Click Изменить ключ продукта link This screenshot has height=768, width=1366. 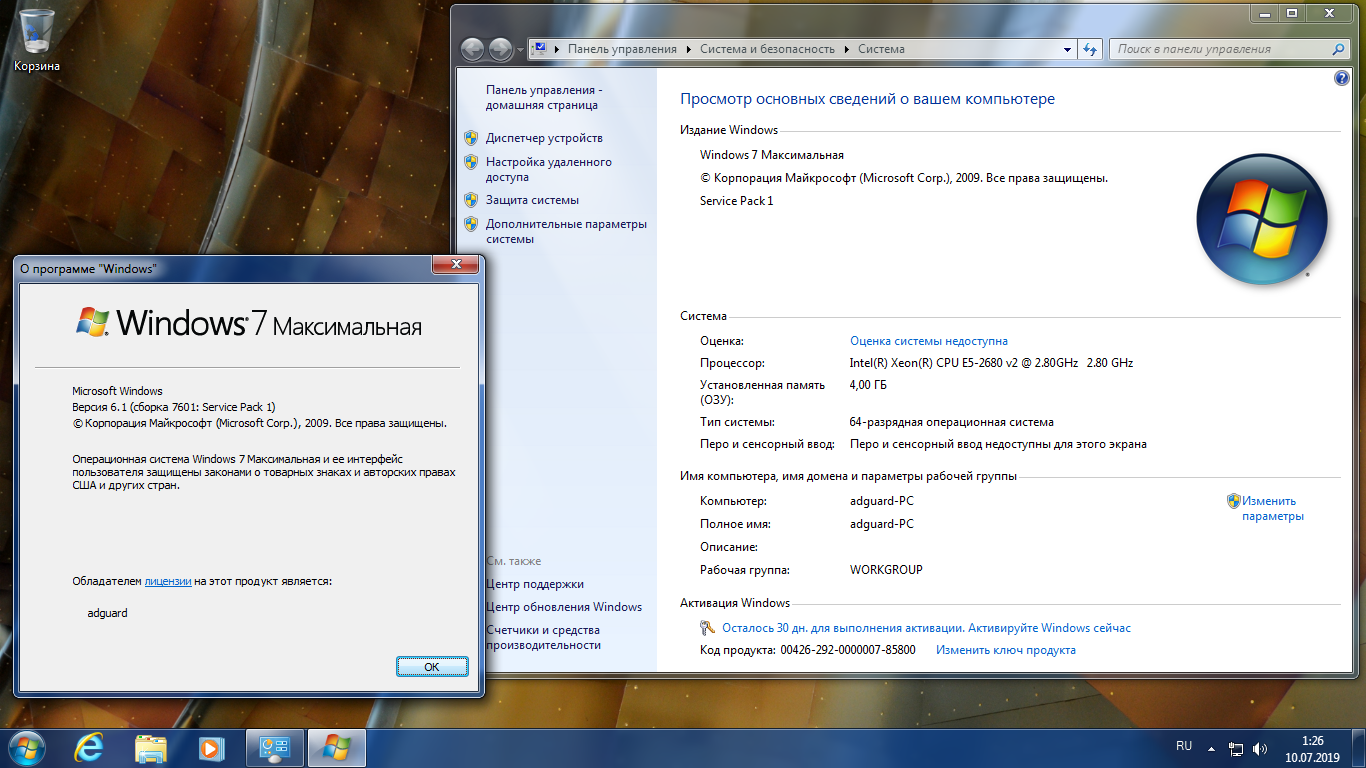1006,650
